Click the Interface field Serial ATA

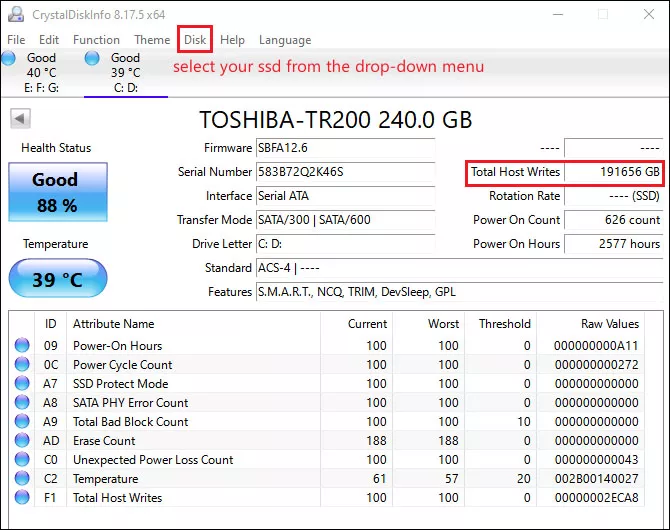(x=345, y=196)
